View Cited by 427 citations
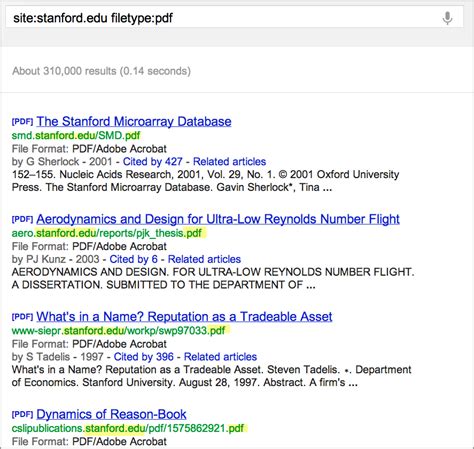The width and height of the screenshot is (474, 449). coord(153,162)
